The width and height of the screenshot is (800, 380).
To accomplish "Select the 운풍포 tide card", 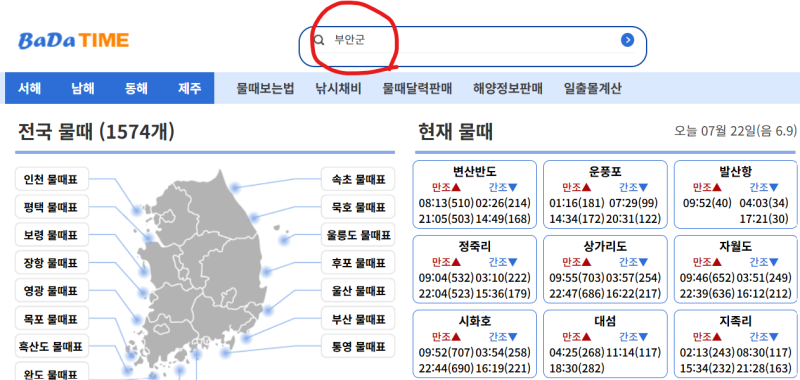I will coord(605,194).
